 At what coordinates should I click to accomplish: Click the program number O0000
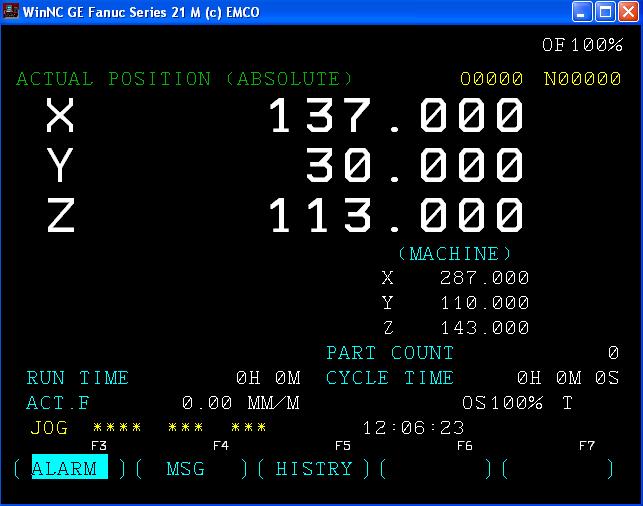click(491, 79)
